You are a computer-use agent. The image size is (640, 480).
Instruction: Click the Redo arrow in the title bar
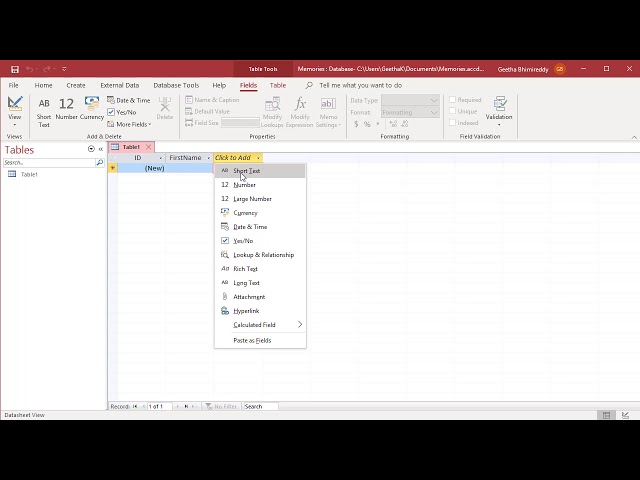coord(47,69)
